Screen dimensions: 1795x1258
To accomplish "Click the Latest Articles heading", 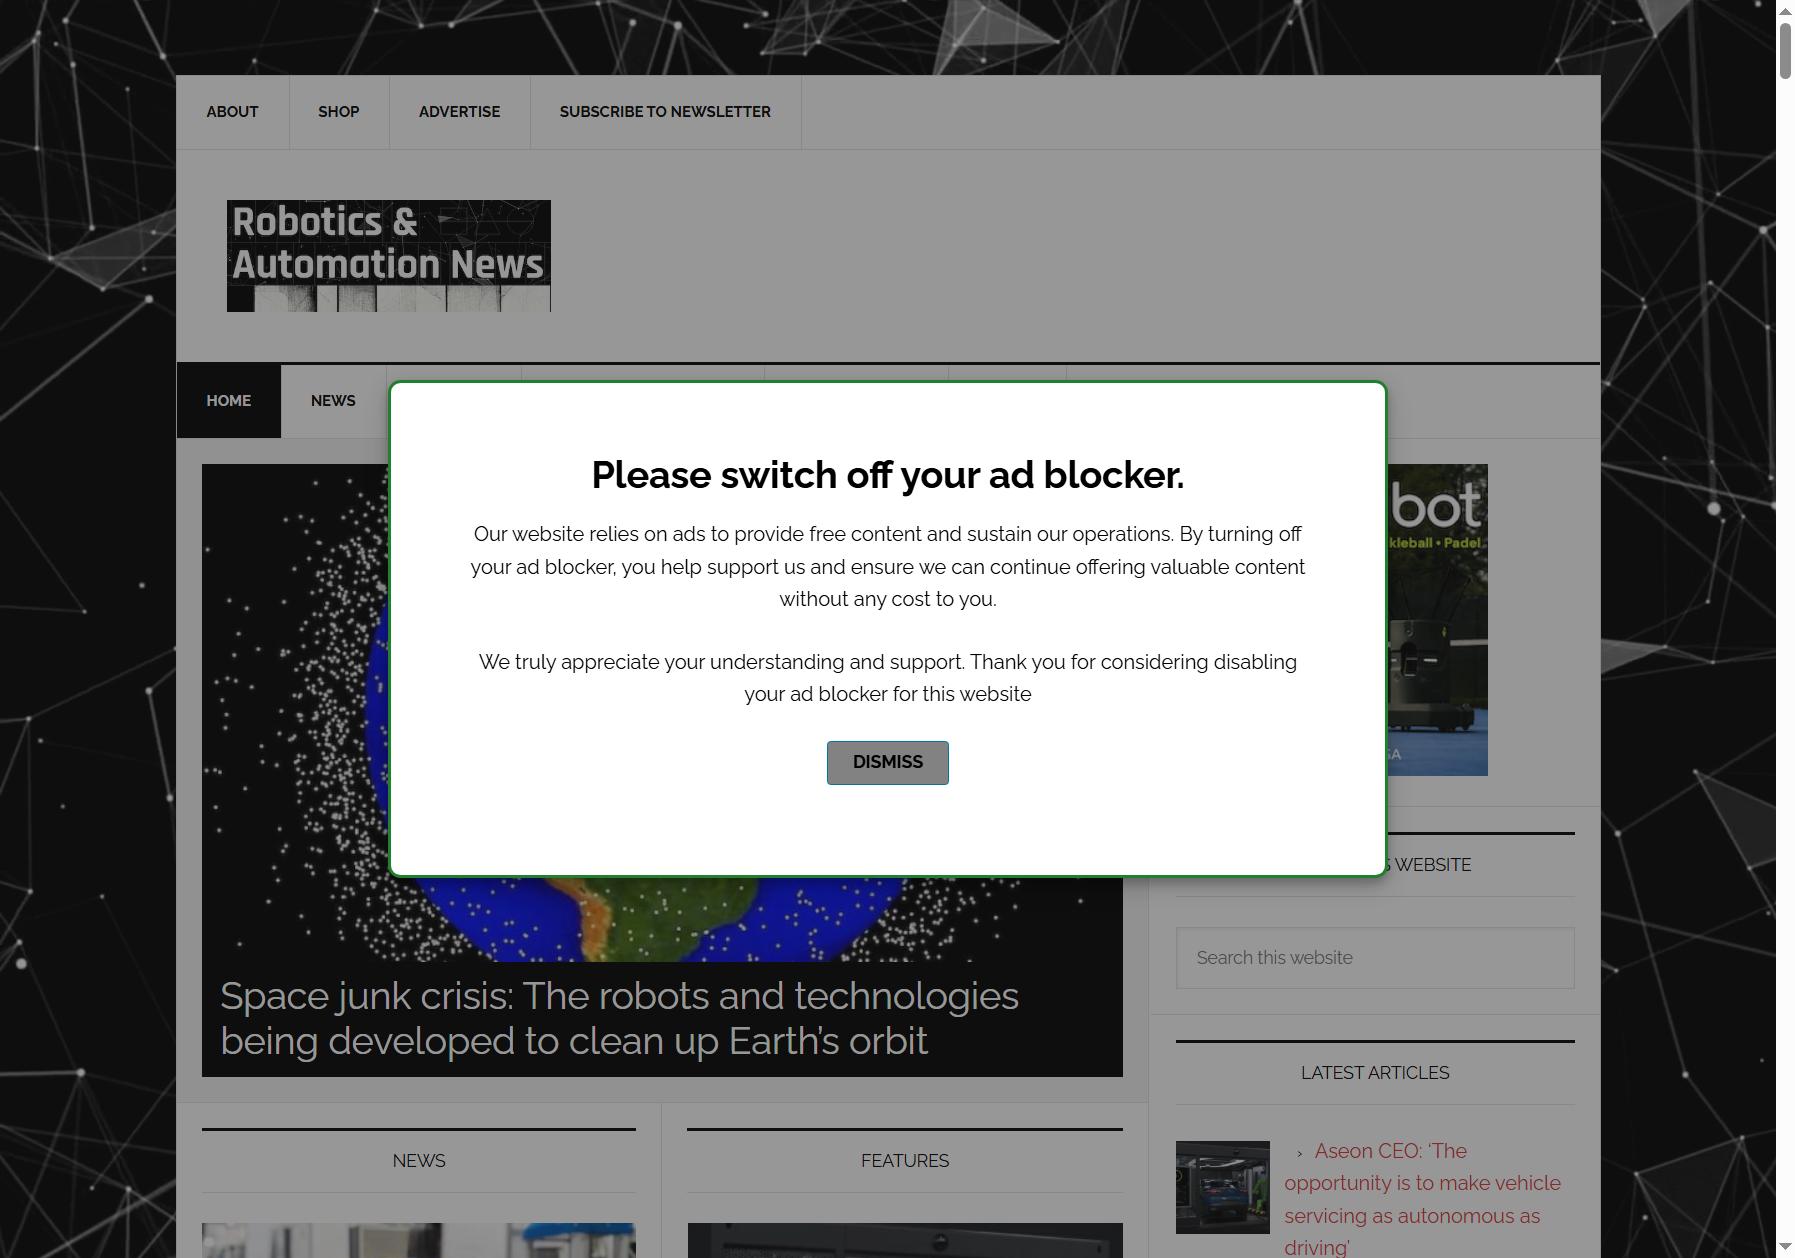I will click(1375, 1073).
